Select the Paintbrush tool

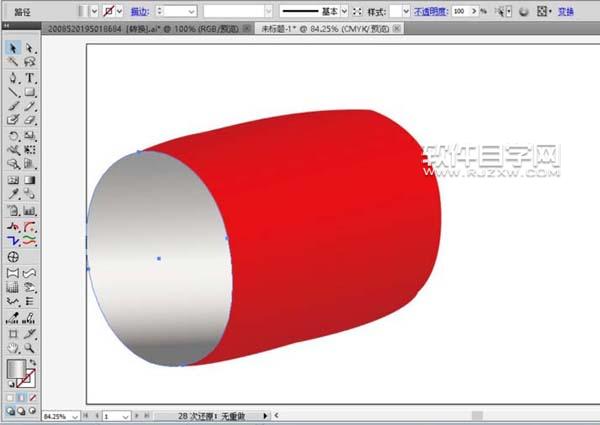point(13,106)
